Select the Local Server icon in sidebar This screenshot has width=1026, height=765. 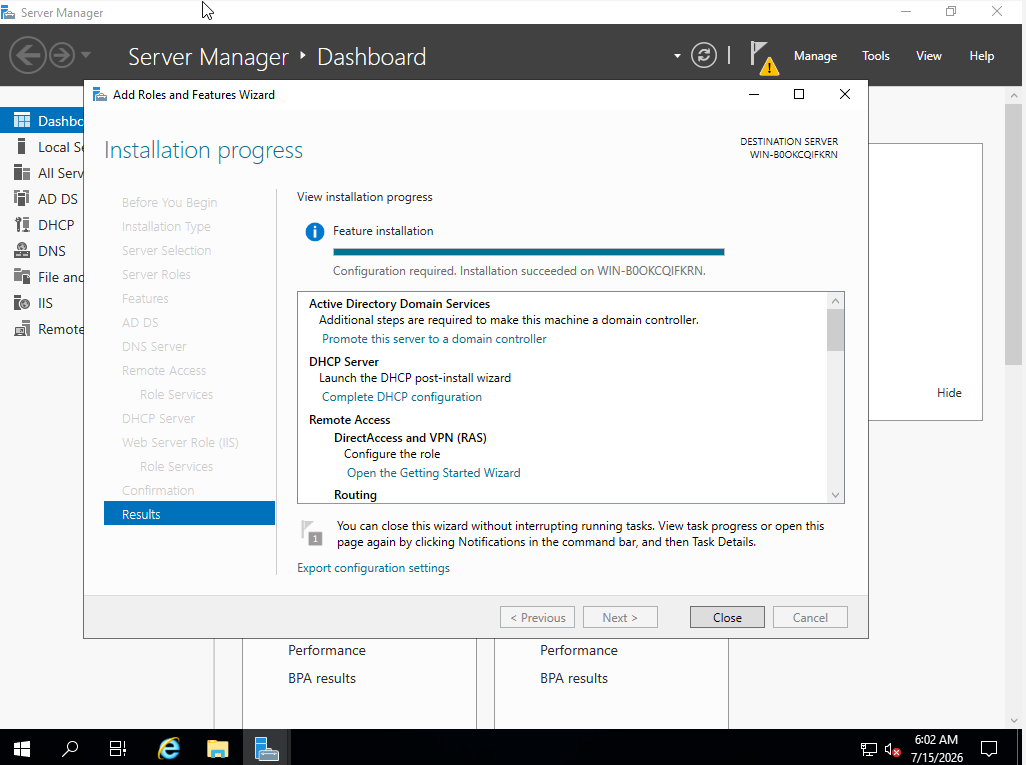click(22, 147)
